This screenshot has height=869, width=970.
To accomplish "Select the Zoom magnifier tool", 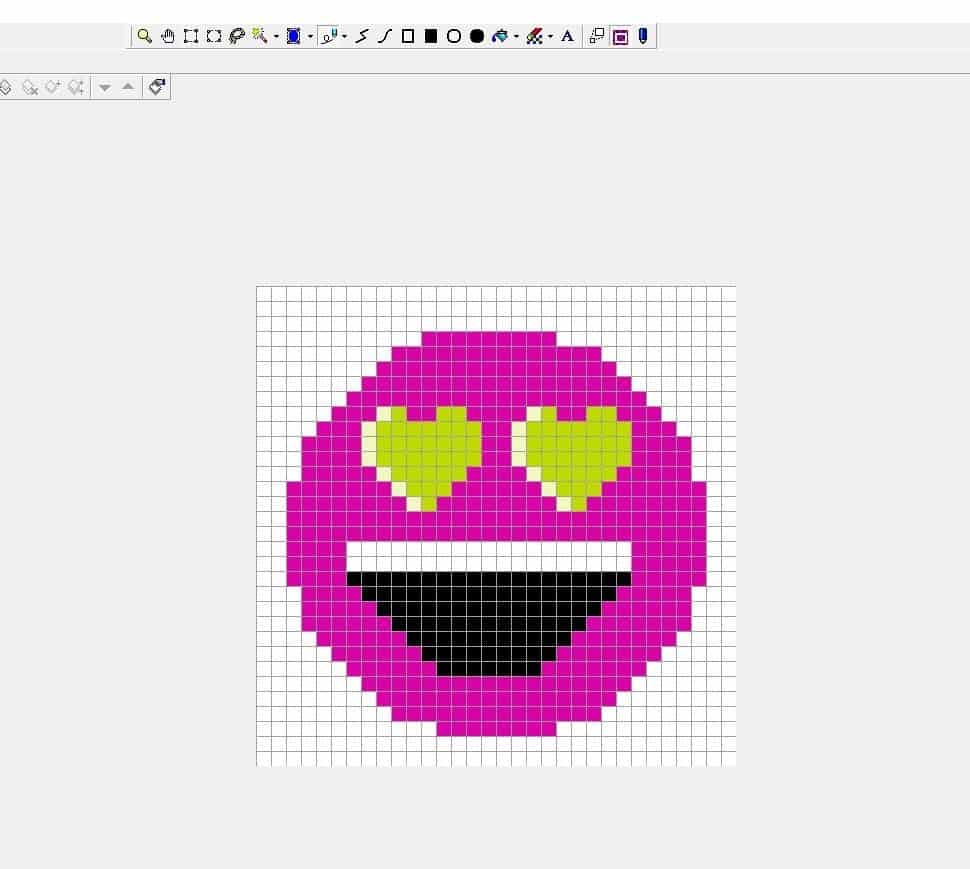I will (144, 36).
